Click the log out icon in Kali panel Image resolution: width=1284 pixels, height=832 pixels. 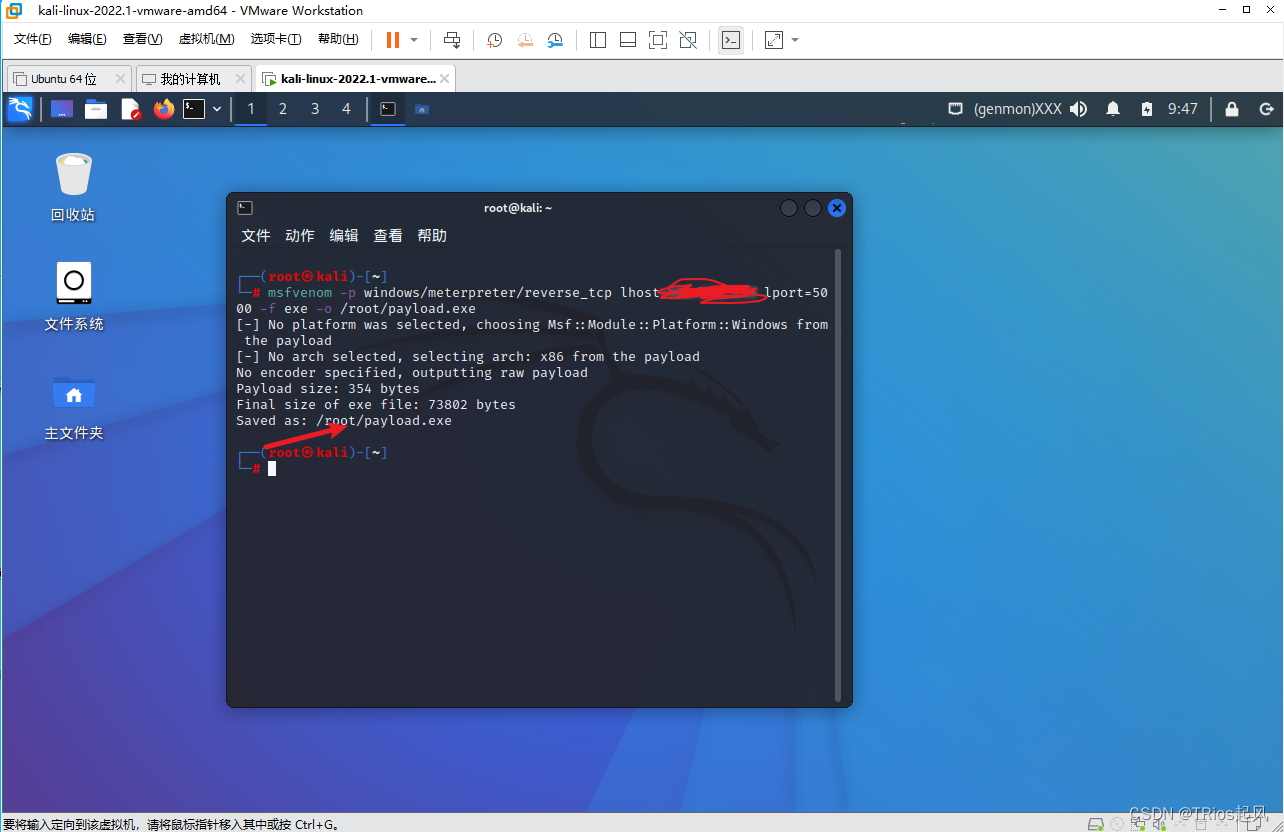coord(1266,109)
